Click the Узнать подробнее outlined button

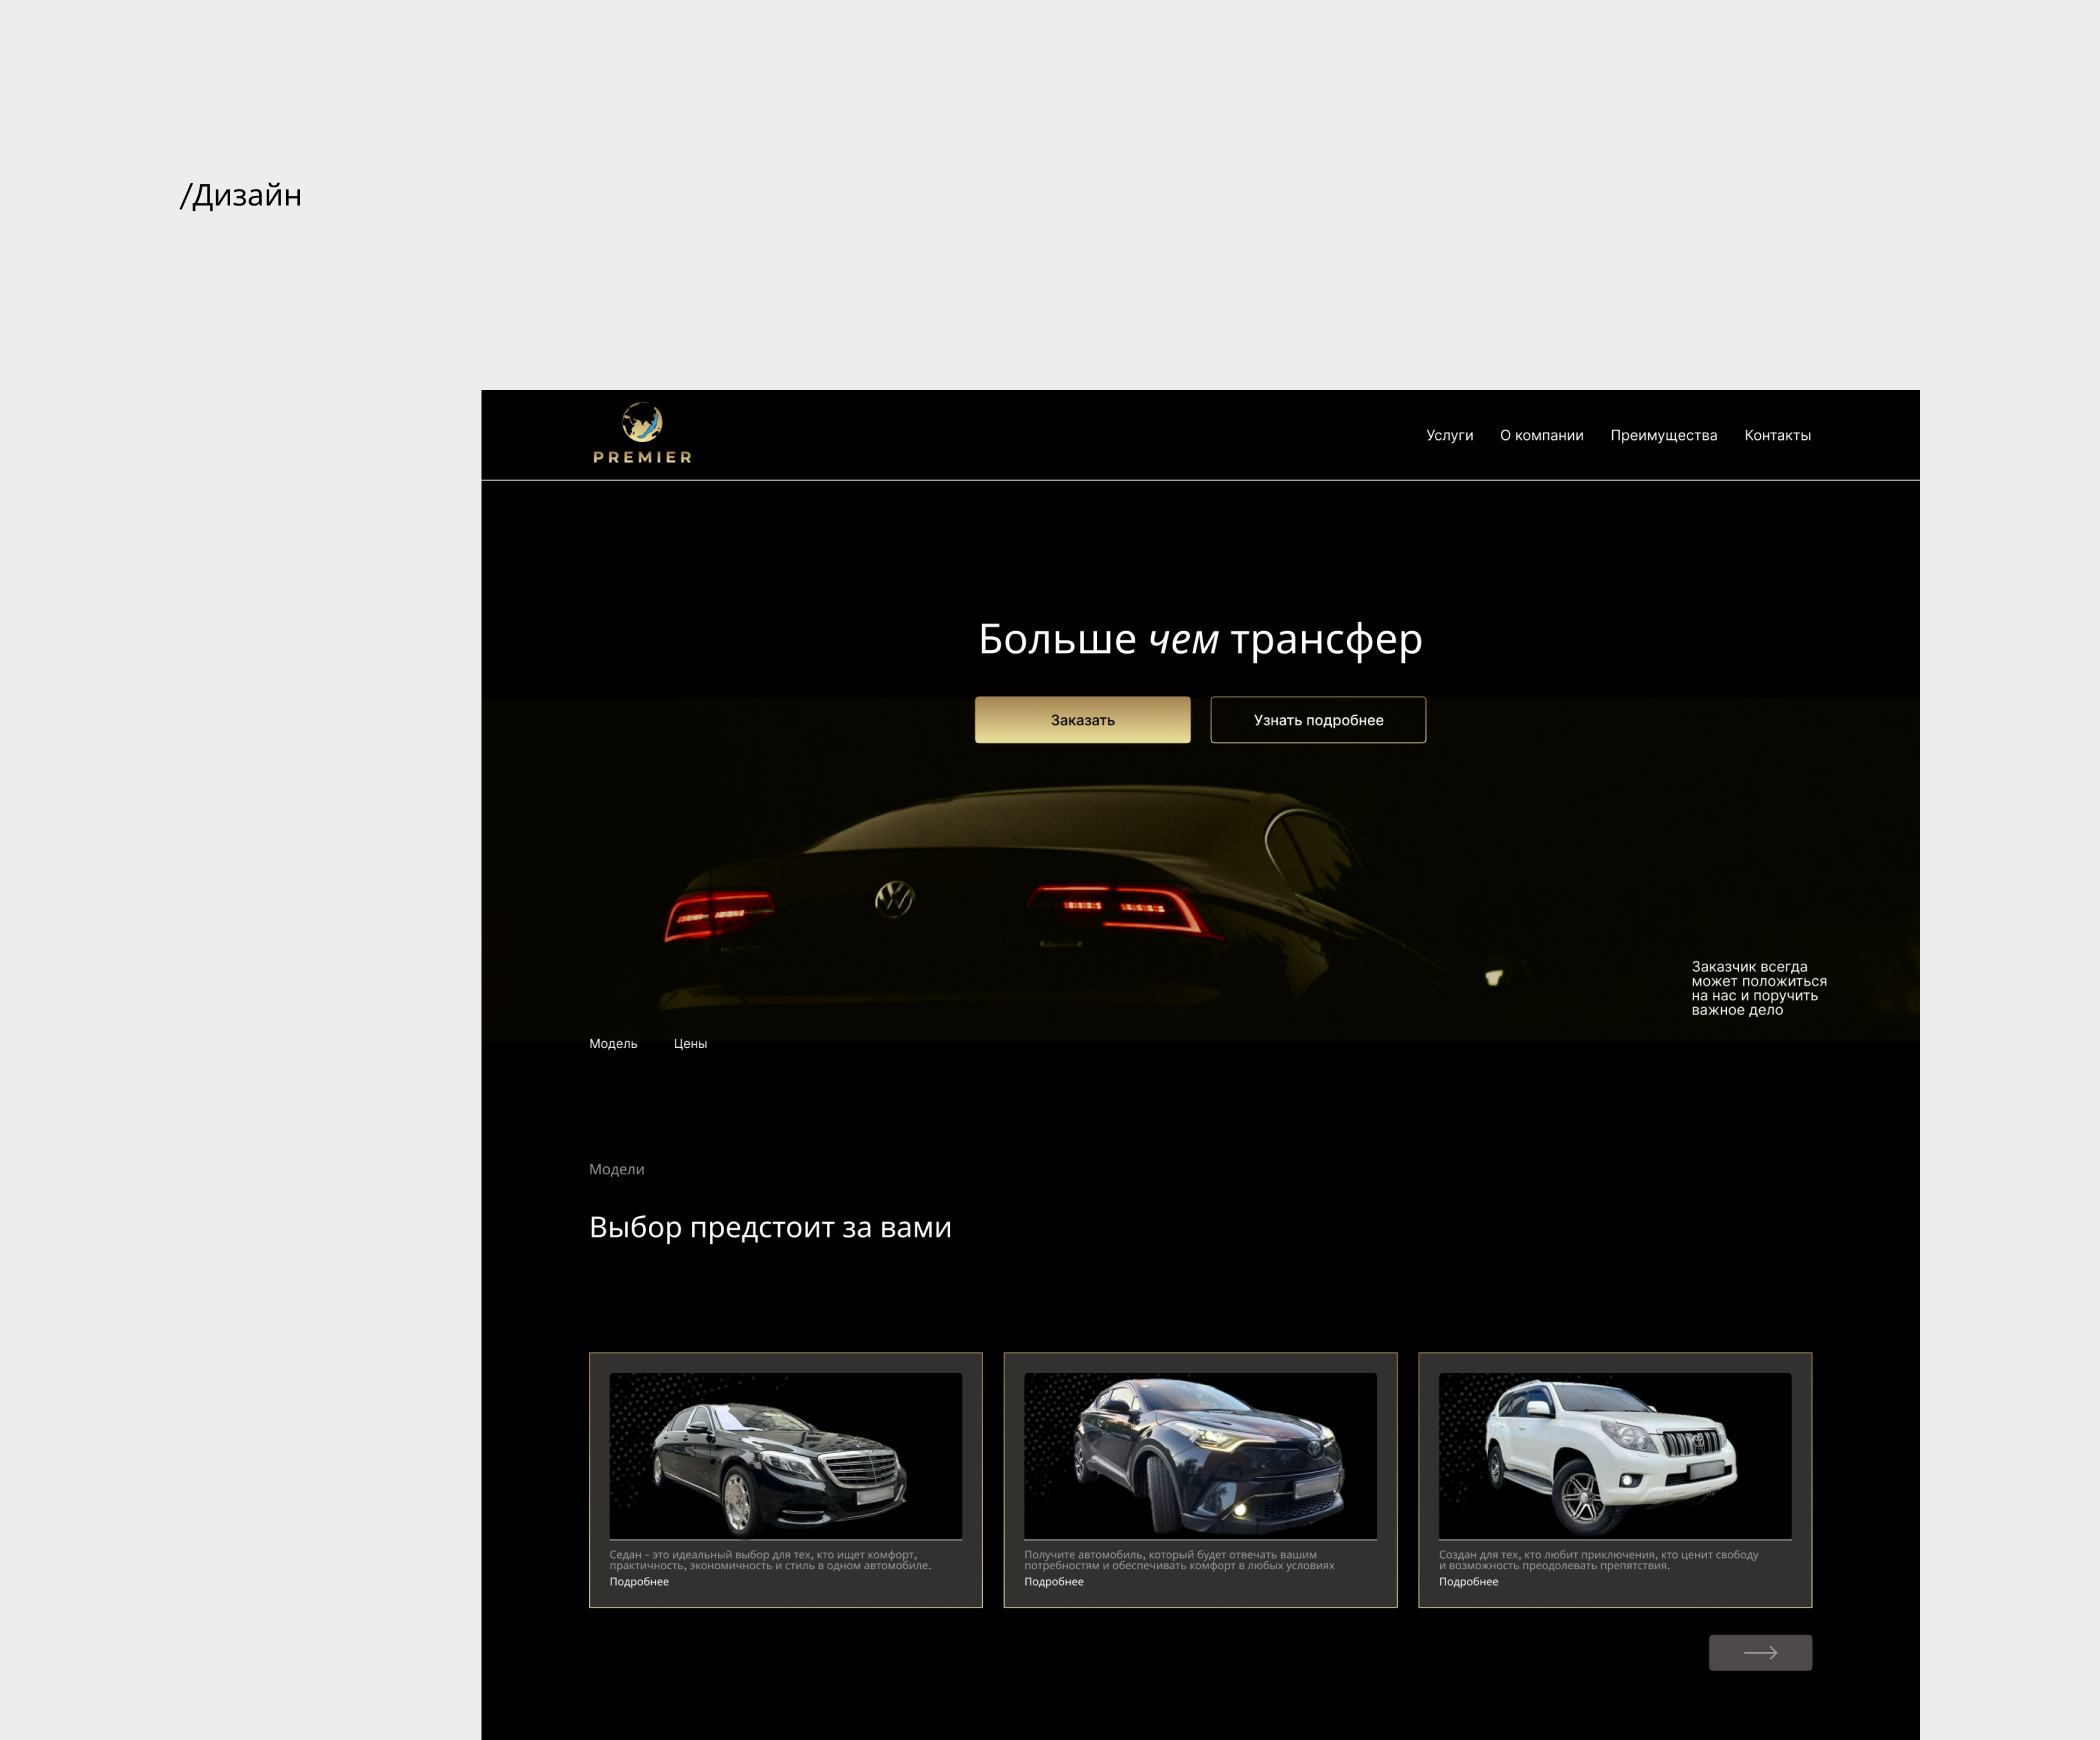pos(1318,720)
